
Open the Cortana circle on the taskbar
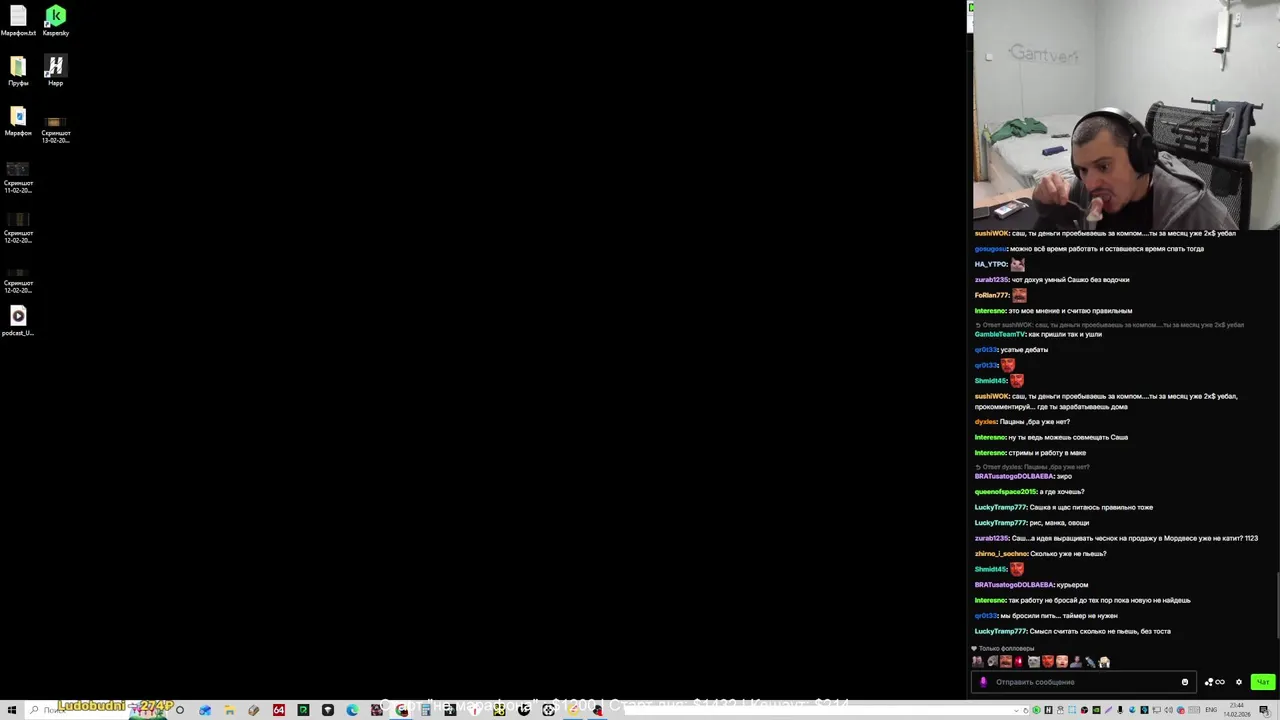pos(180,710)
